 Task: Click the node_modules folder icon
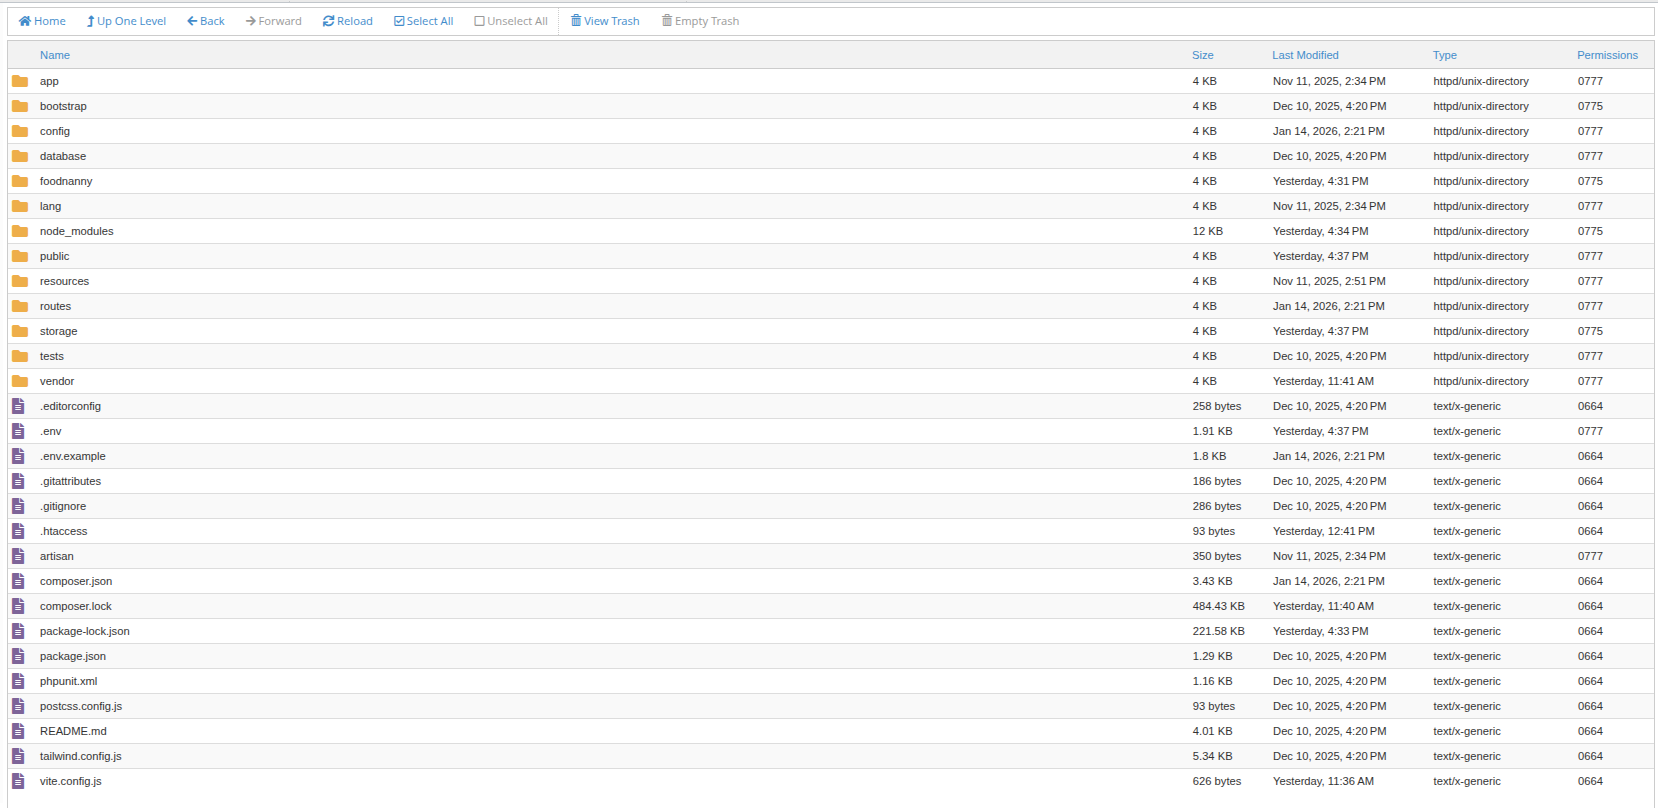pos(20,231)
